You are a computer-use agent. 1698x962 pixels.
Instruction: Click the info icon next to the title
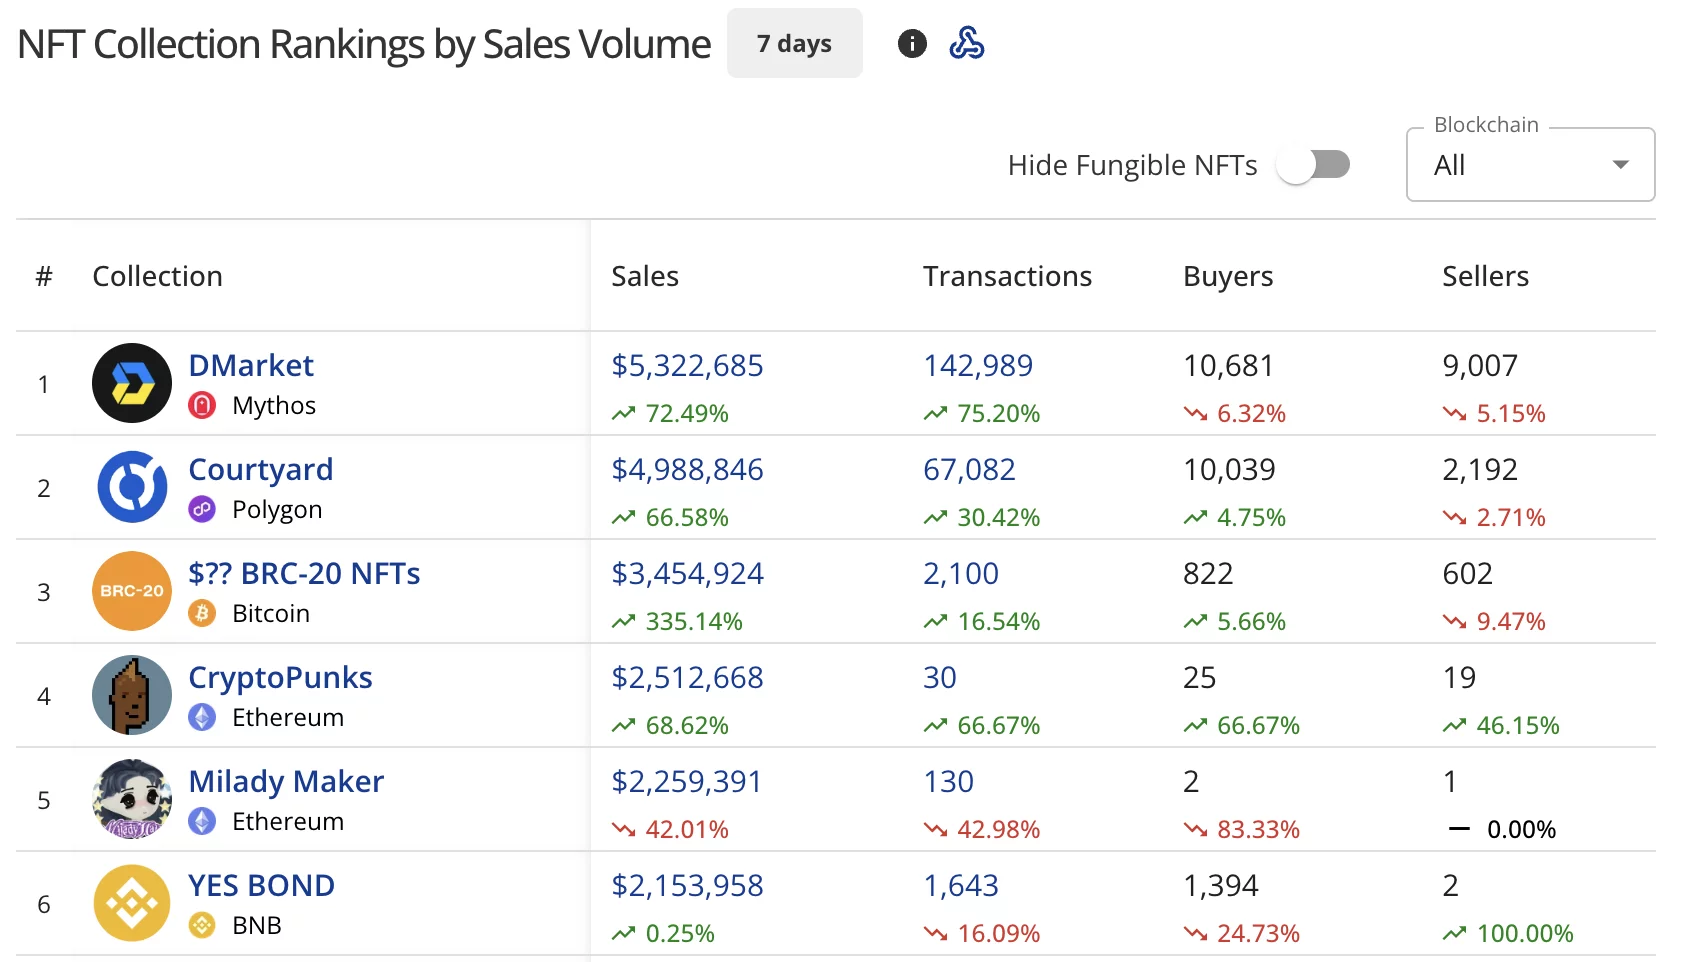point(911,43)
